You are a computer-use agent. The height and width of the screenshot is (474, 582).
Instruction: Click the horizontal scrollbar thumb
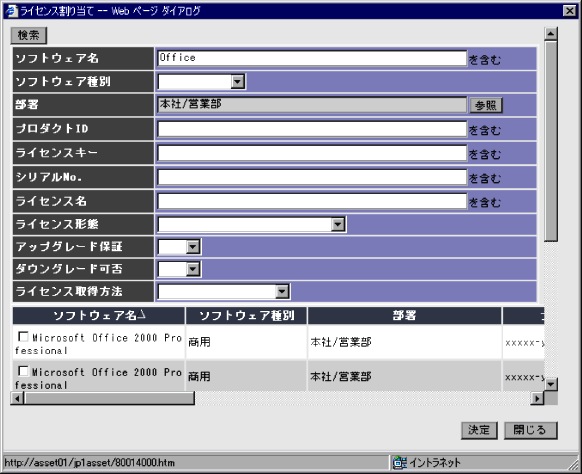109,398
